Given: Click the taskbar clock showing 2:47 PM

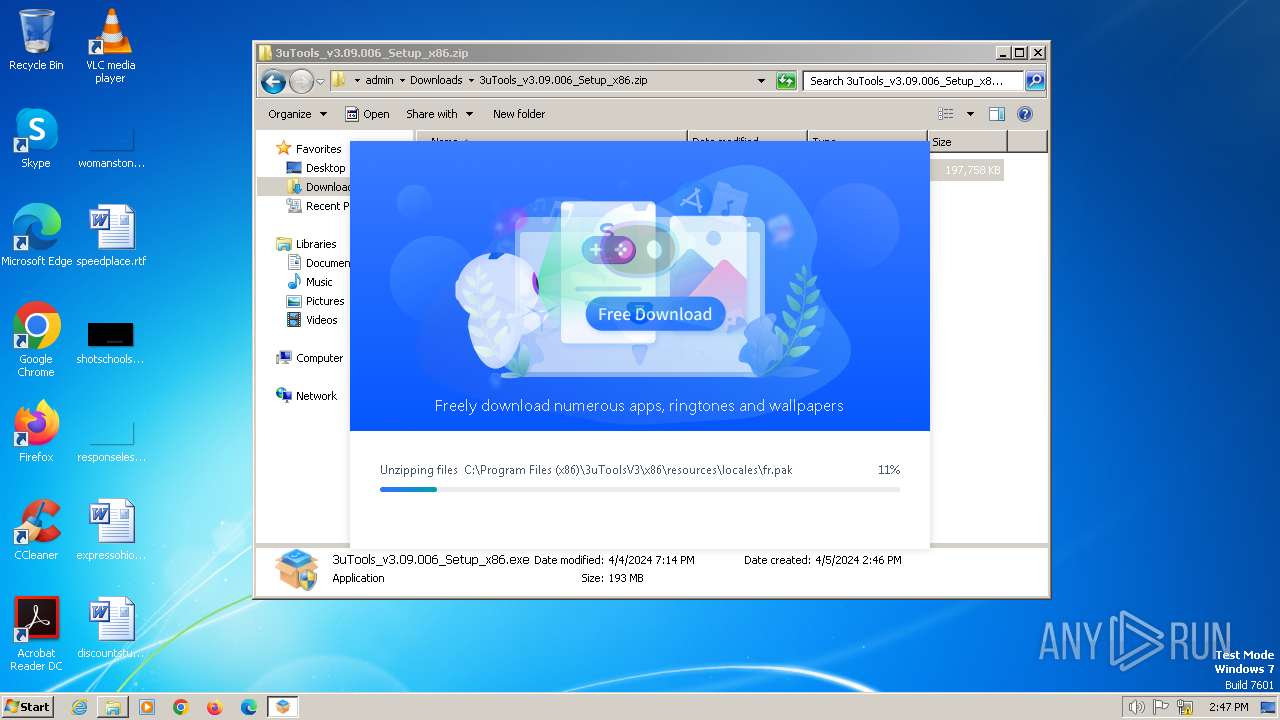Looking at the screenshot, I should 1228,707.
